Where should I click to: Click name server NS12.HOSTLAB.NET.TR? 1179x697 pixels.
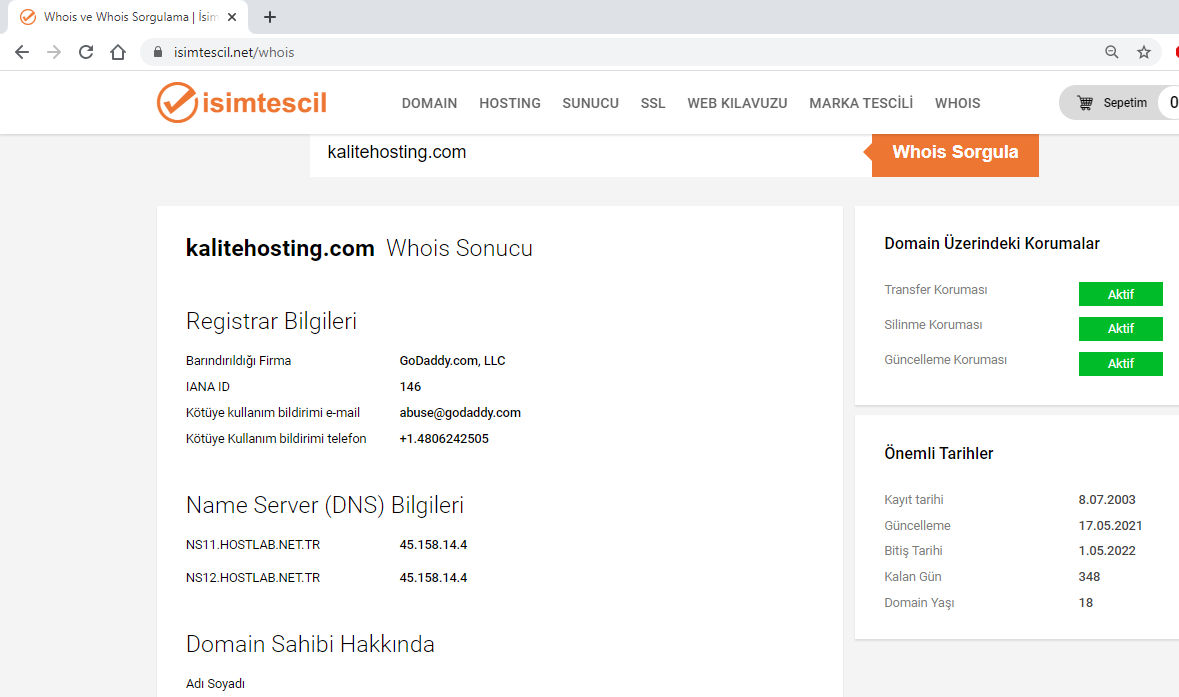(253, 577)
